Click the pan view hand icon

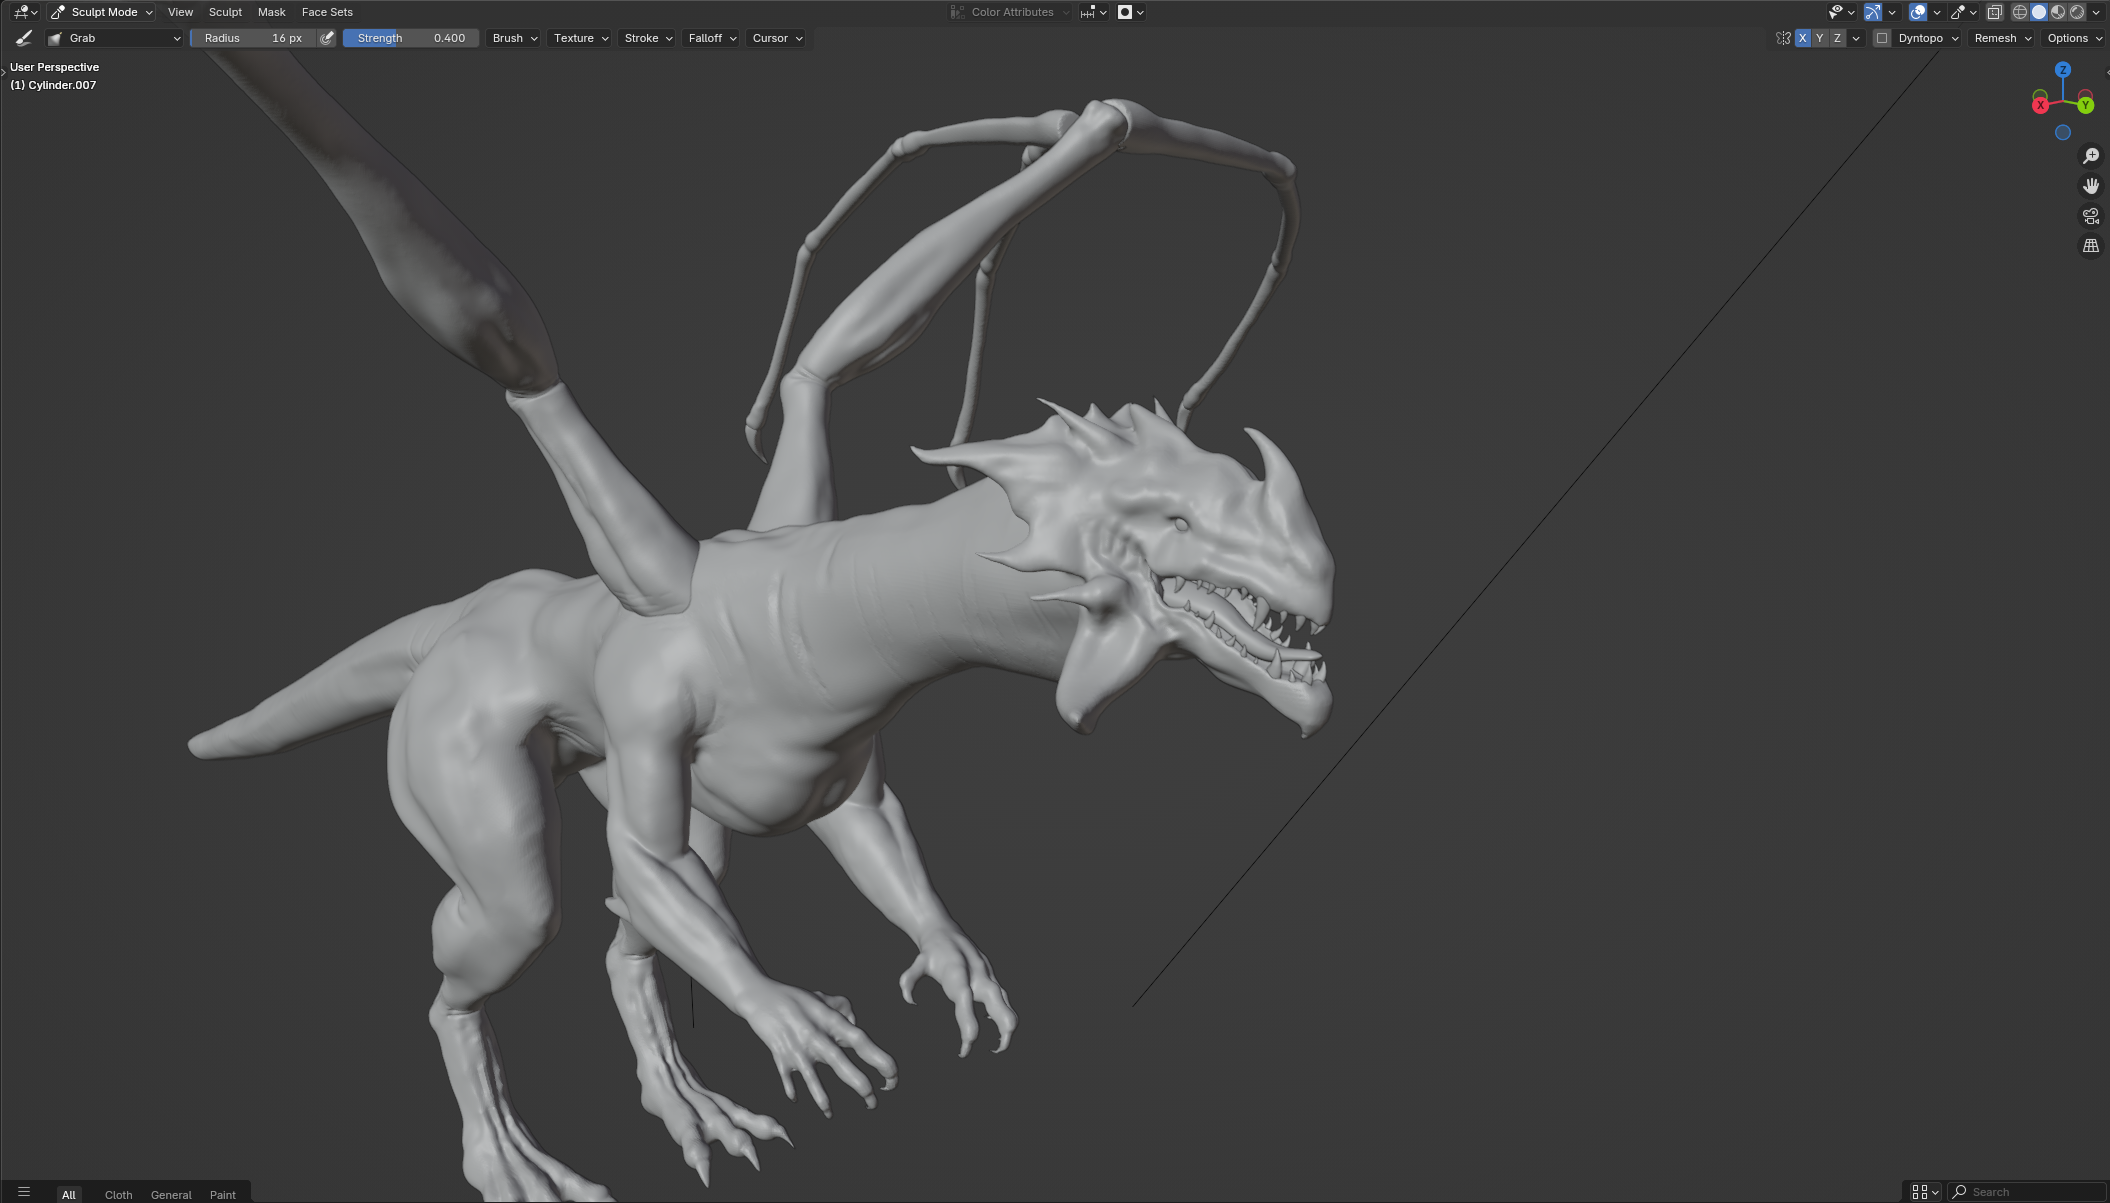tap(2090, 186)
